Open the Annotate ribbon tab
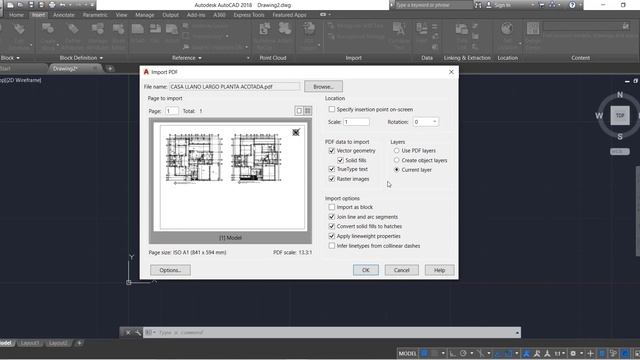The width and height of the screenshot is (640, 360). coord(64,15)
